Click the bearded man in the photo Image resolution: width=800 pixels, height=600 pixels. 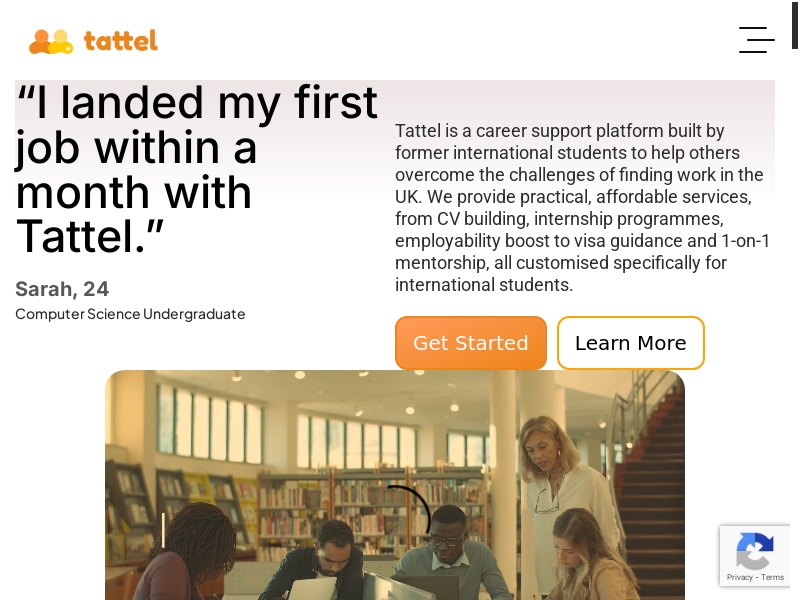coord(333,552)
